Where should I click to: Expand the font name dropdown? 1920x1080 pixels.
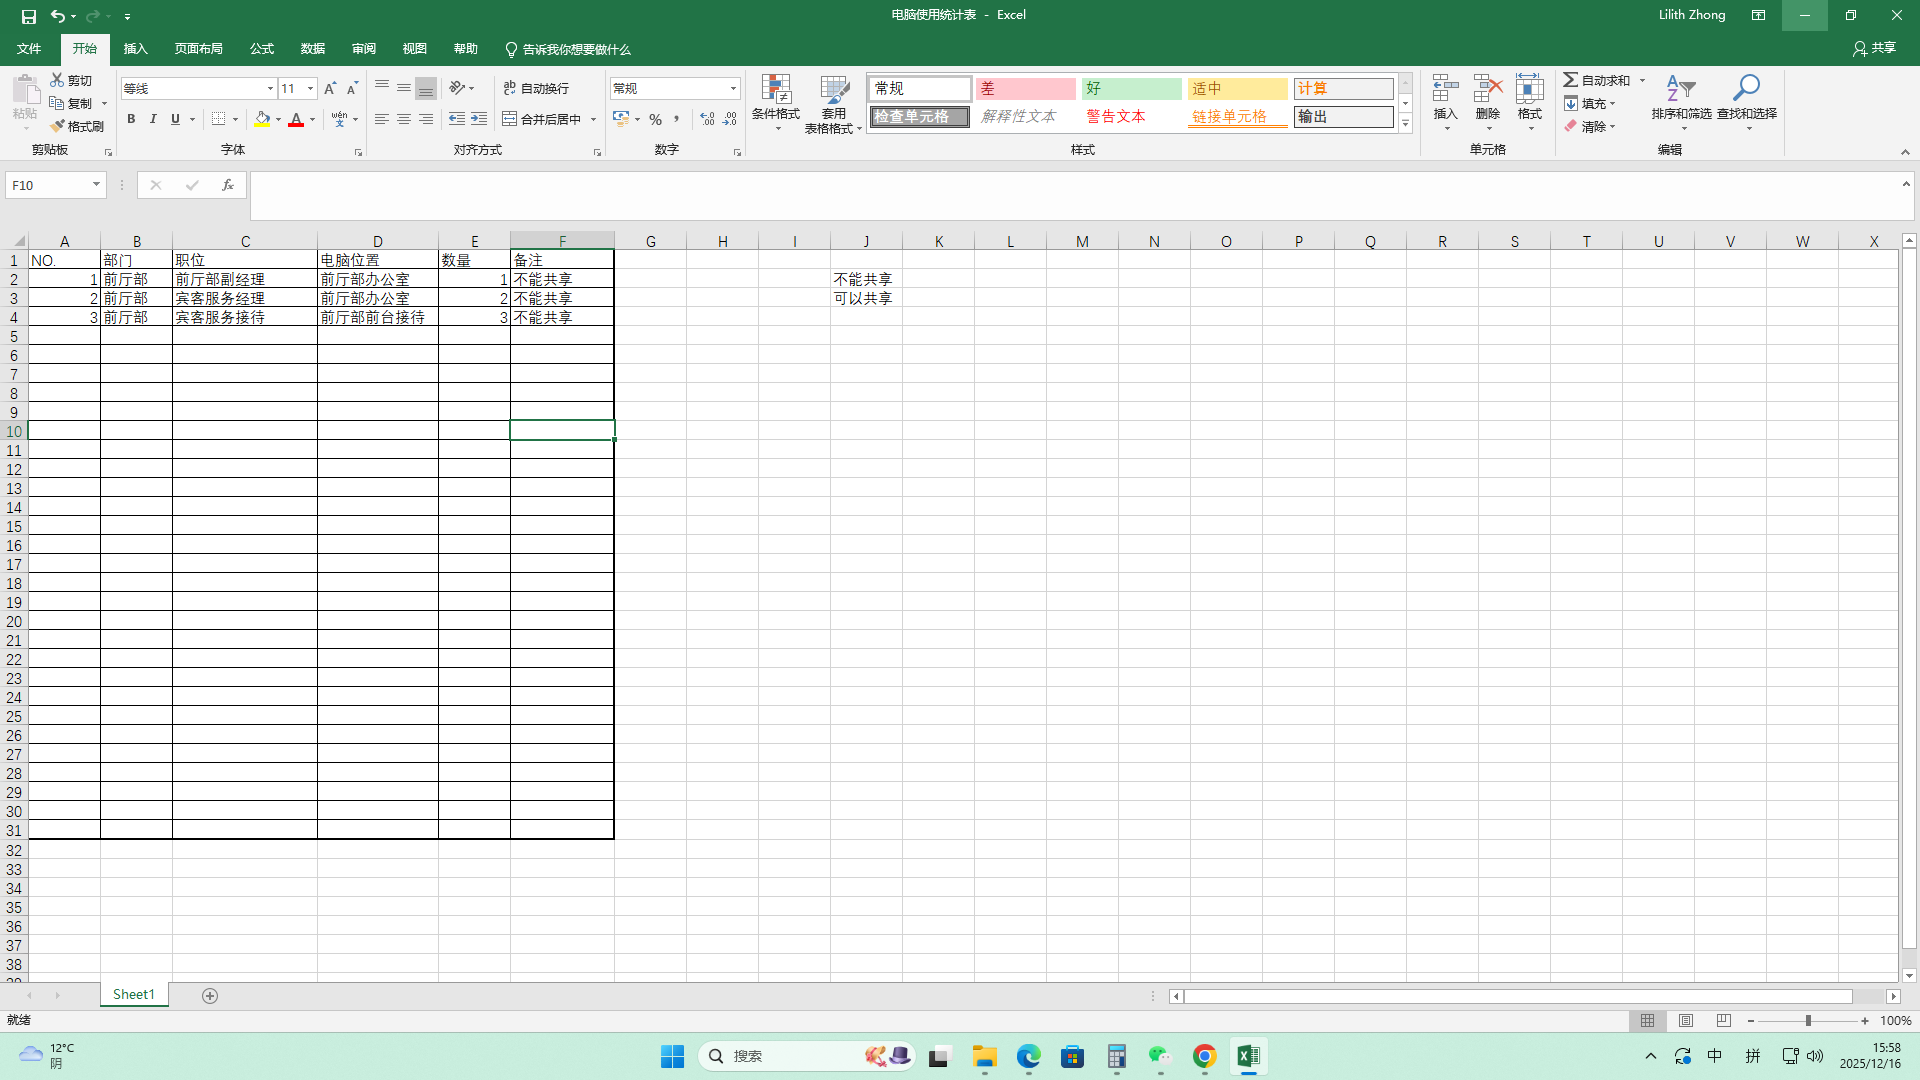pyautogui.click(x=270, y=88)
